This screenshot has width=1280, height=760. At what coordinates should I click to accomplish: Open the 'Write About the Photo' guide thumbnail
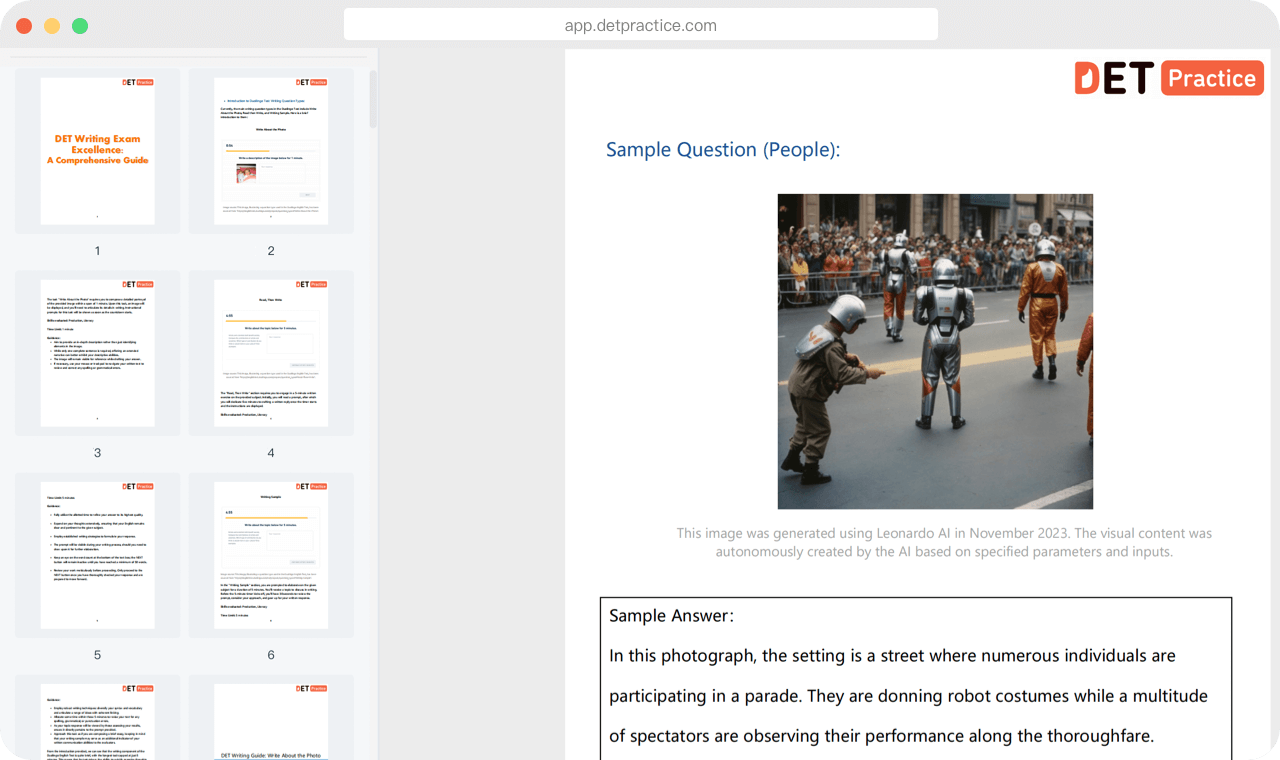tap(270, 720)
